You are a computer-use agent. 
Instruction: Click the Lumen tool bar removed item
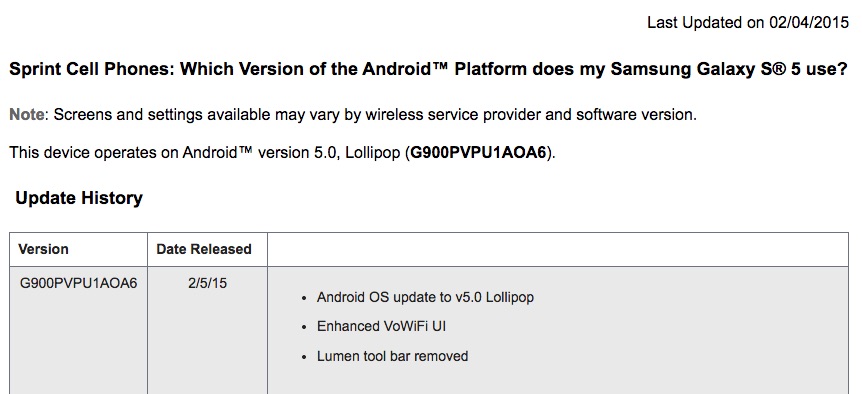pos(392,356)
